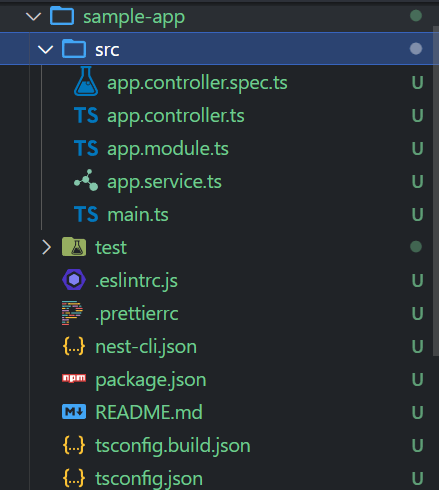Screen dimensions: 439x490
Task: Click the Markdown icon beside README.md
Action: tap(74, 412)
